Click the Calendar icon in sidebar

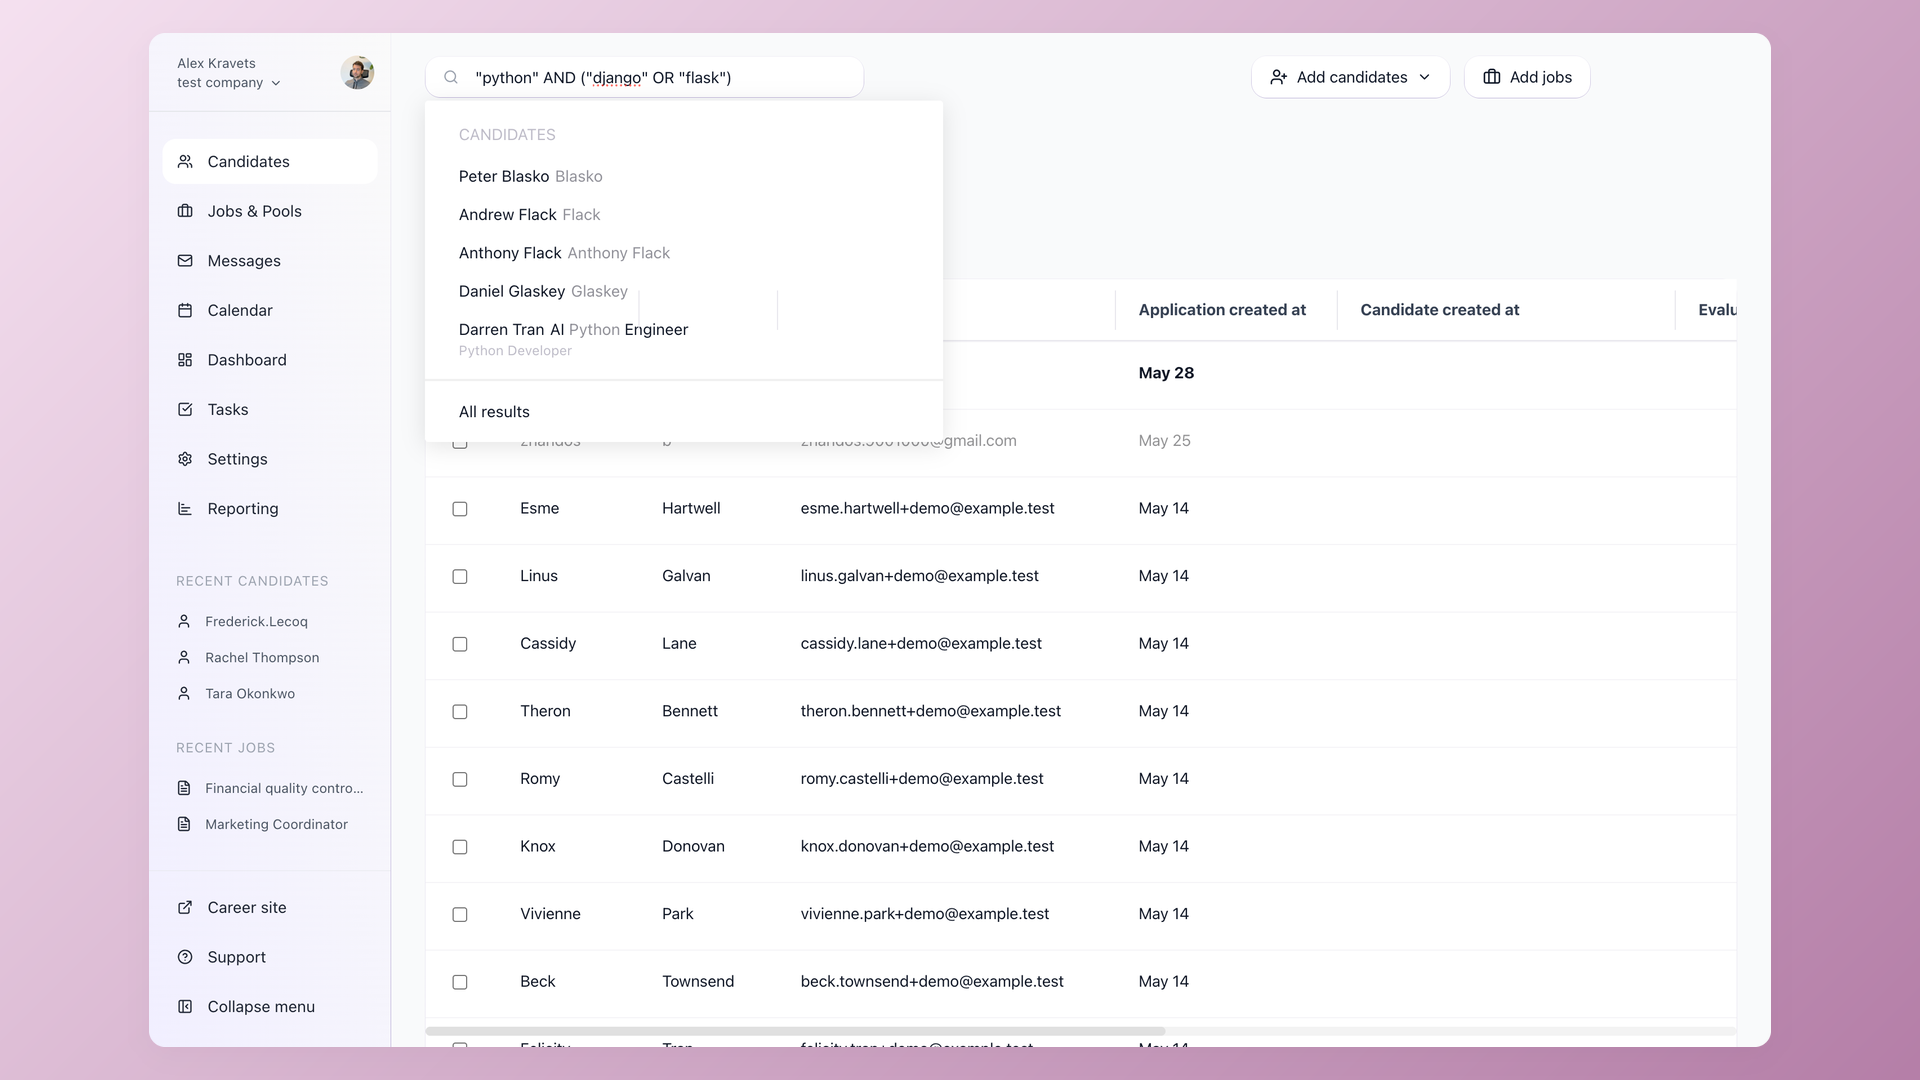(x=185, y=310)
